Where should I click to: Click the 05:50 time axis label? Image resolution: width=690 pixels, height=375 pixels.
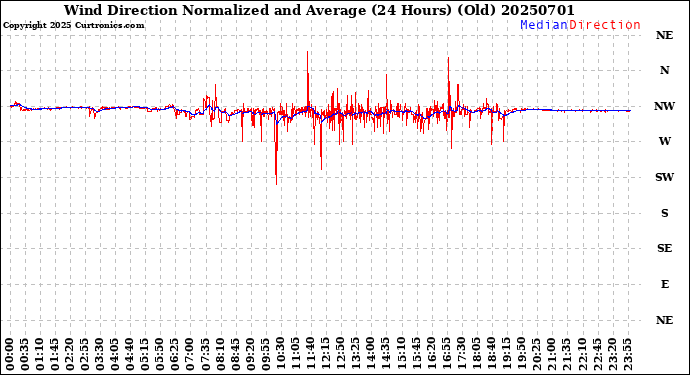161,355
